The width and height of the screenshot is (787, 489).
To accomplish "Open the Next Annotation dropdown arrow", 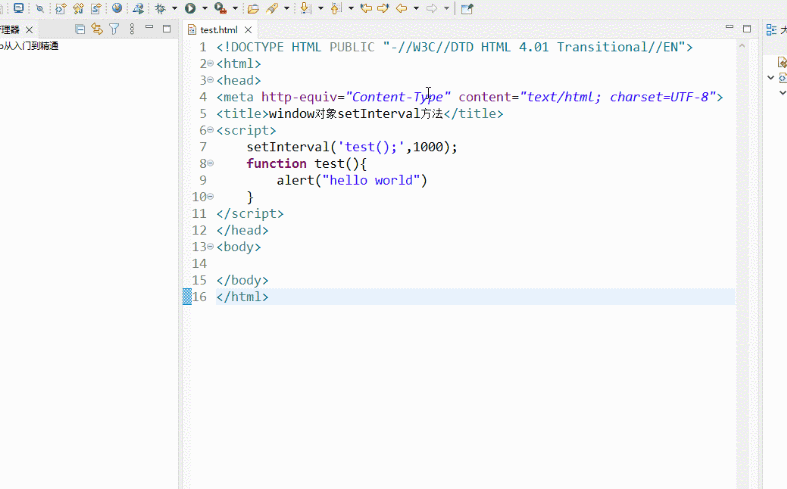I will tap(321, 9).
